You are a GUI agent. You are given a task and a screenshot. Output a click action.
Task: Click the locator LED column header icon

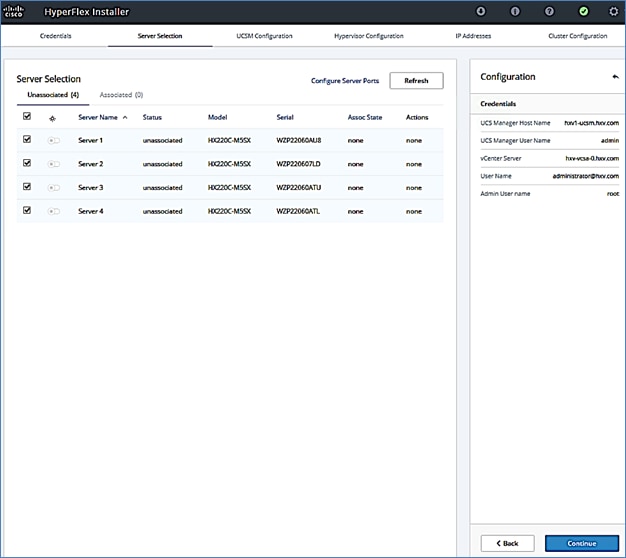pyautogui.click(x=52, y=119)
